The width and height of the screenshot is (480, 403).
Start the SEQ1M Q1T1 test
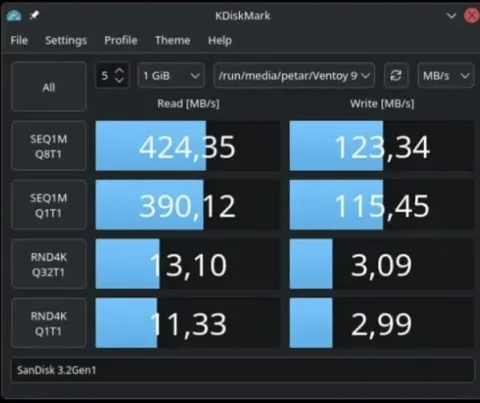[49, 205]
